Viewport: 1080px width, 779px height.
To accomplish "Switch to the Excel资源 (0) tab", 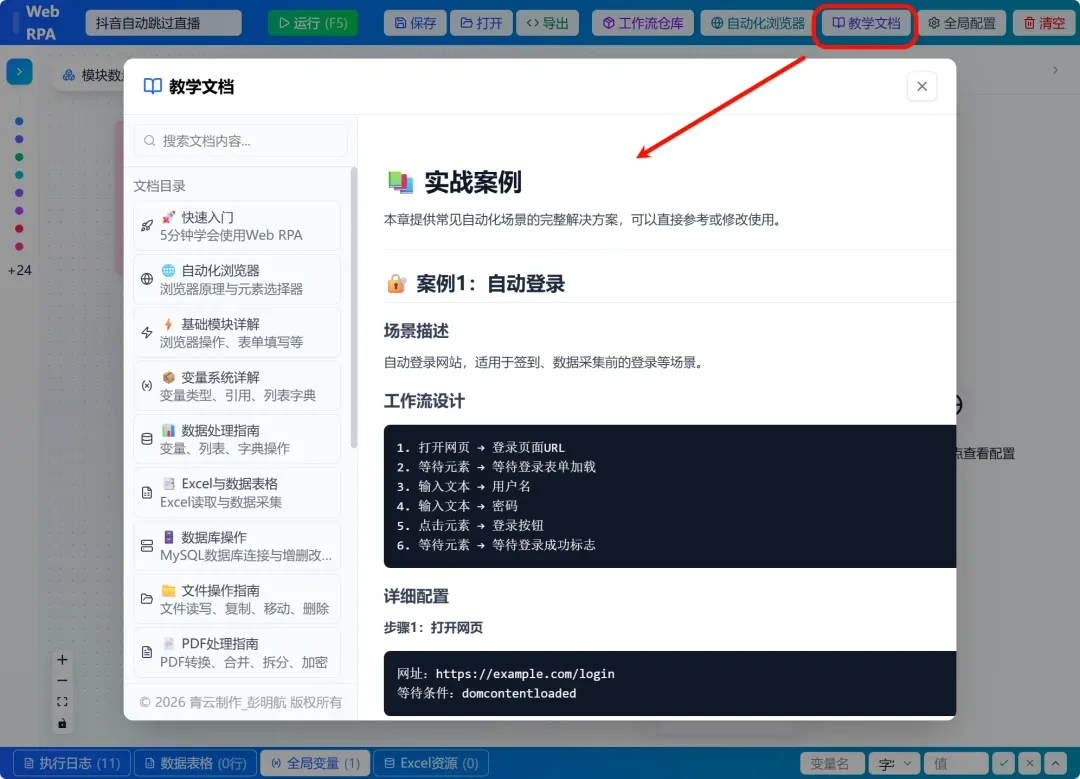I will (431, 763).
